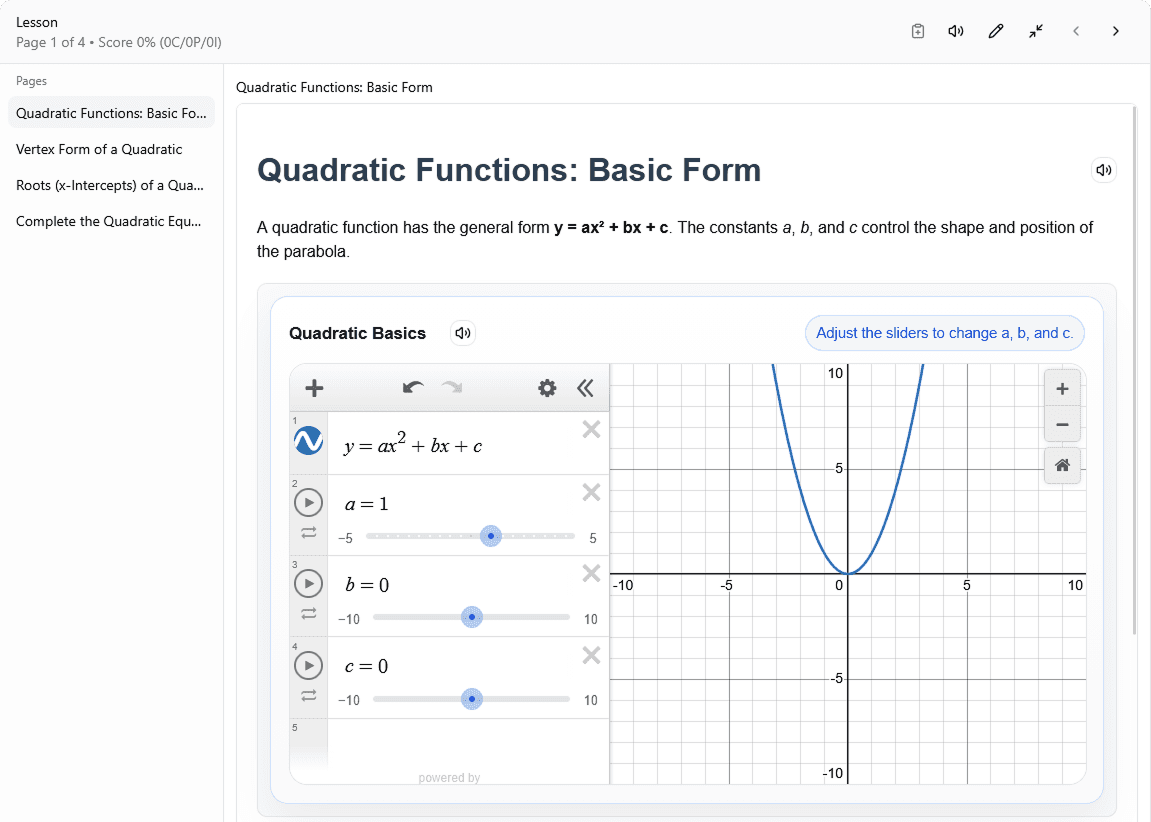1151x822 pixels.
Task: Click the header read-aloud speaker icon
Action: pyautogui.click(x=956, y=31)
